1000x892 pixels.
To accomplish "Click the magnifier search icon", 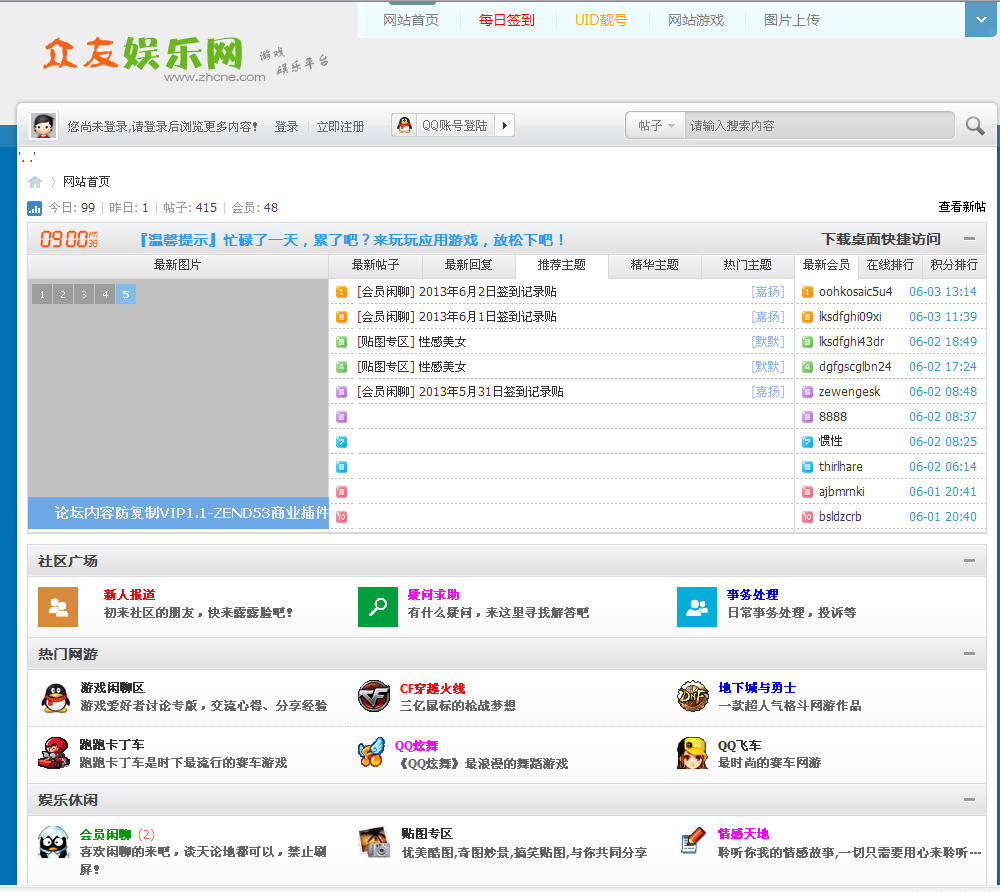I will tap(974, 126).
